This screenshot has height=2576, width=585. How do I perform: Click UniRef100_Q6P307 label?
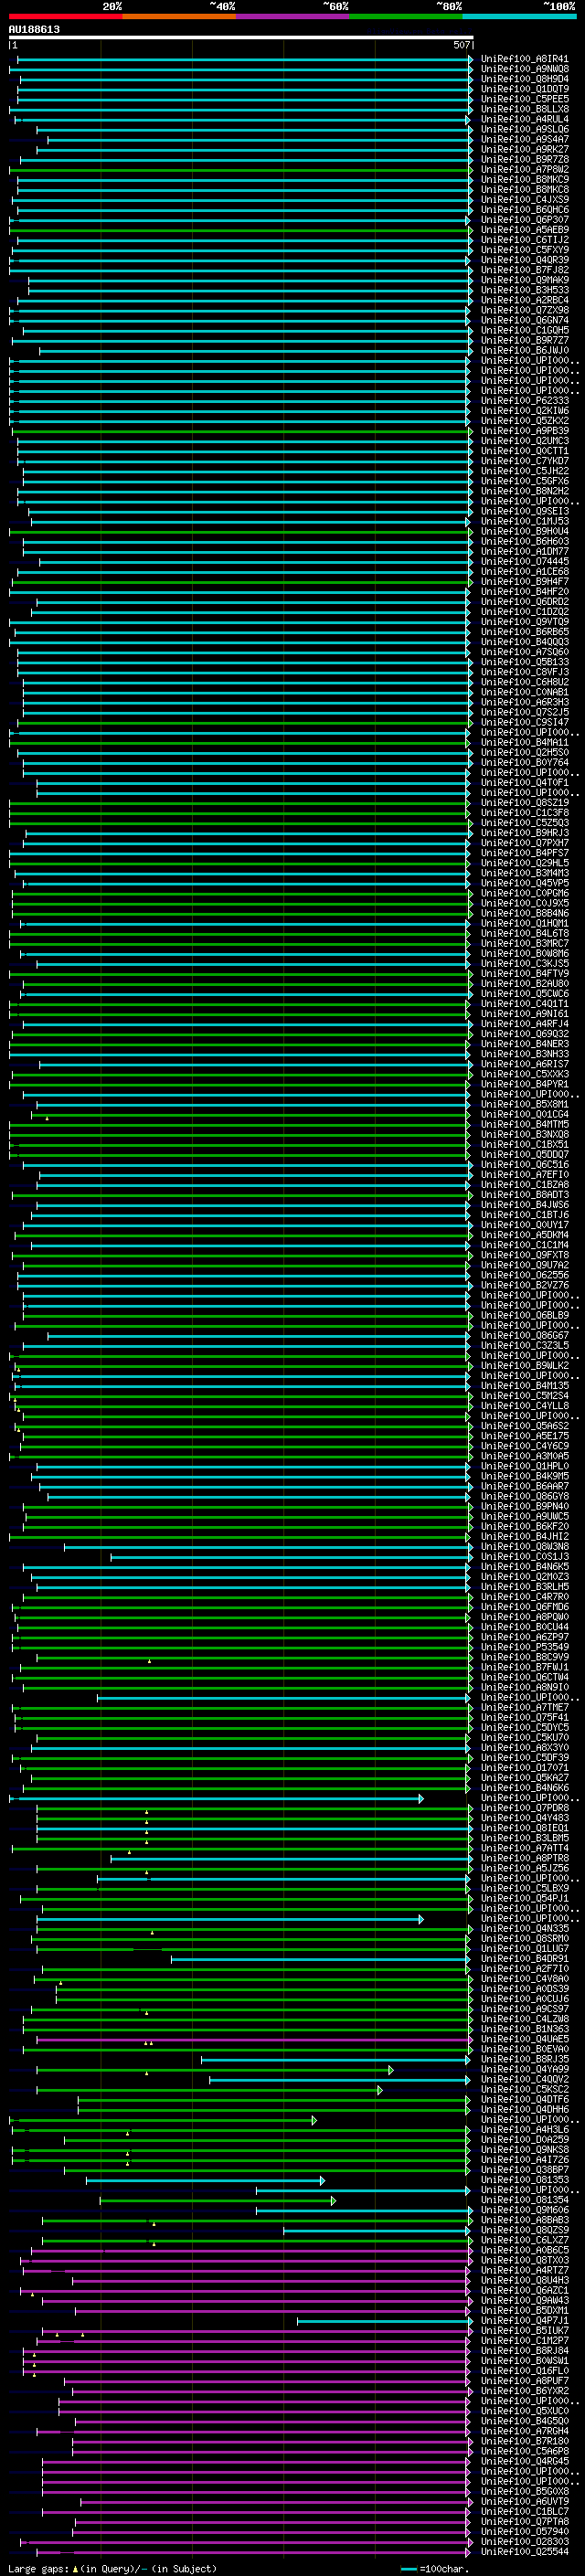tap(524, 220)
